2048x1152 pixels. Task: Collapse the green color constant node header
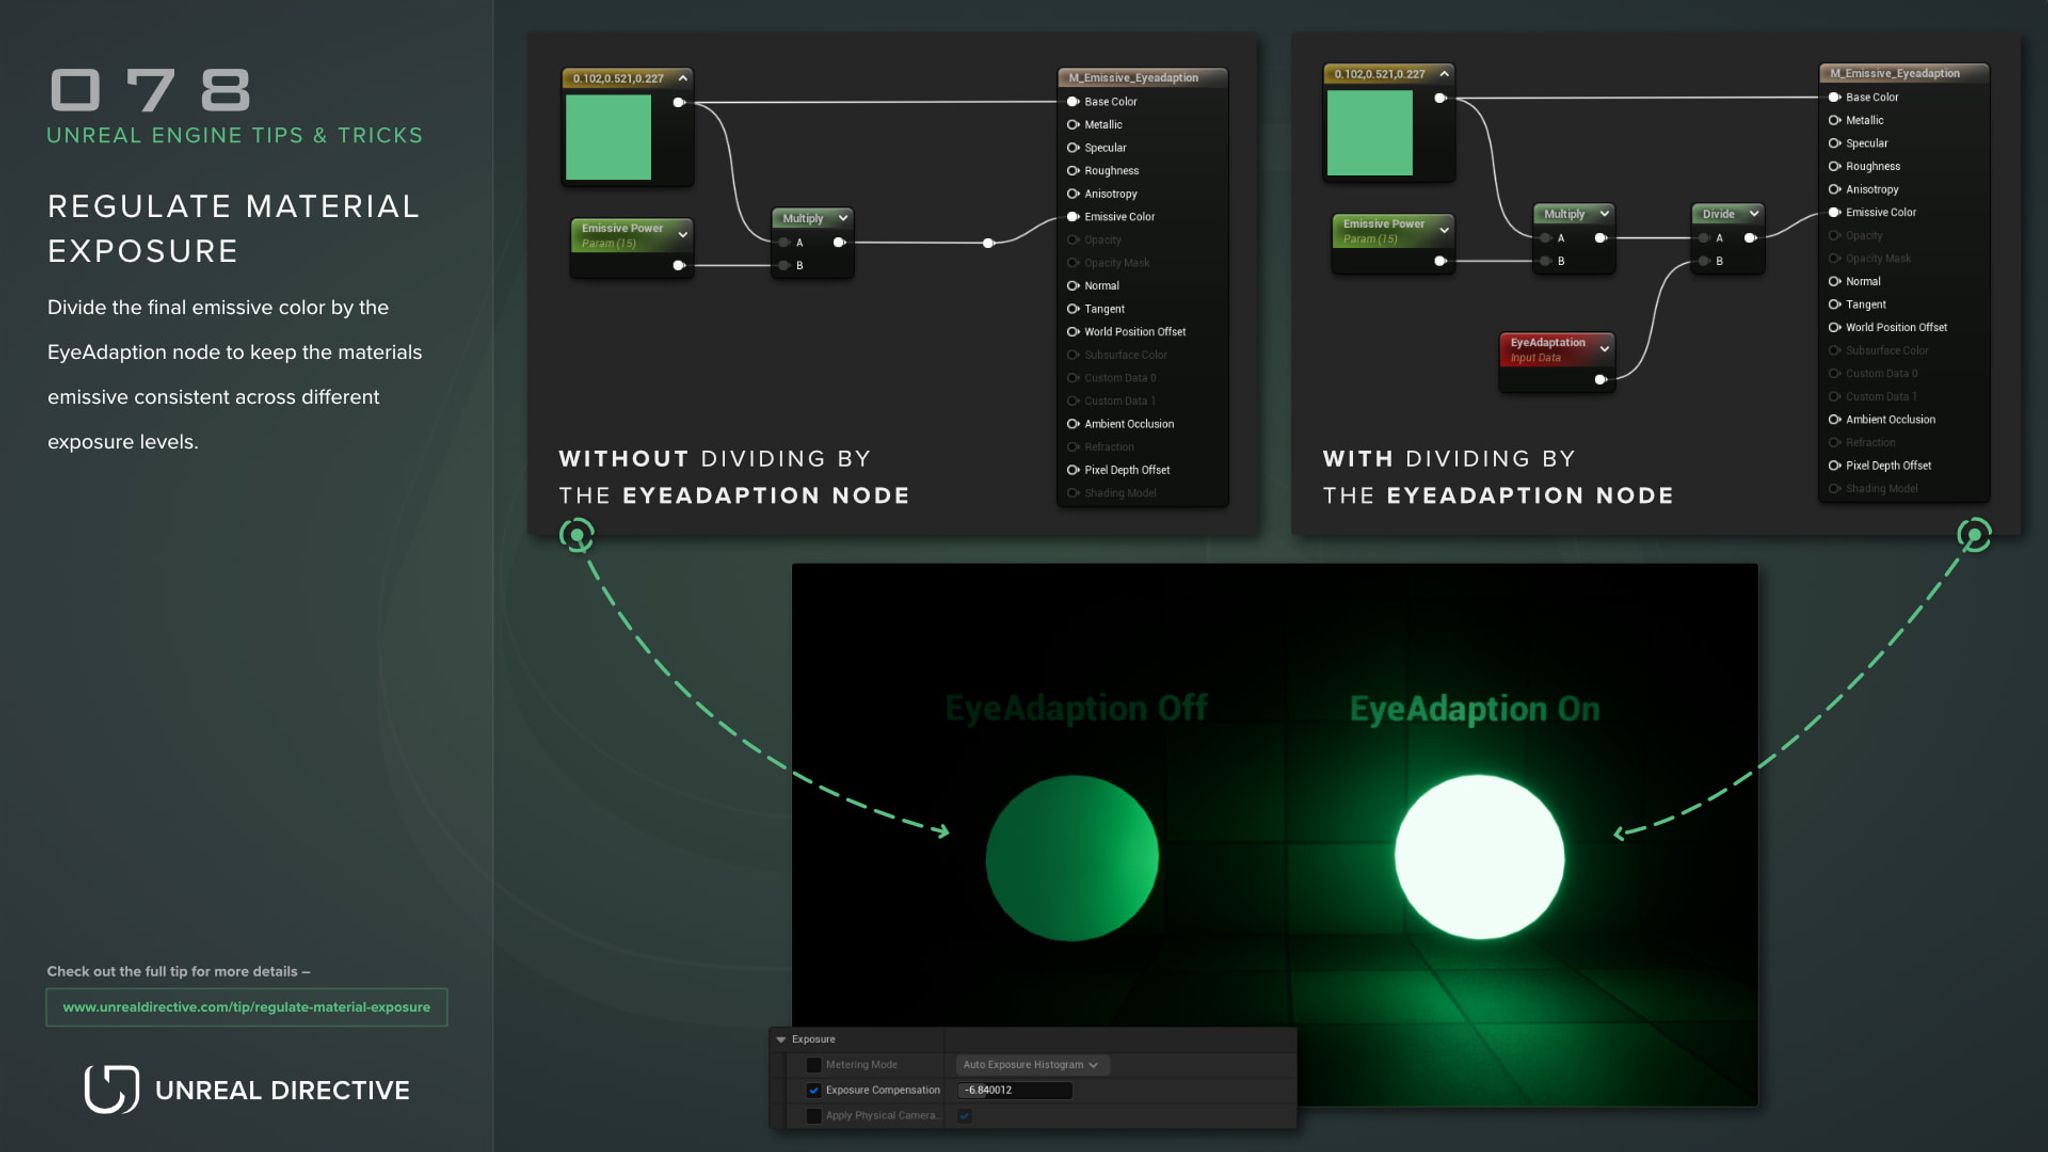682,77
